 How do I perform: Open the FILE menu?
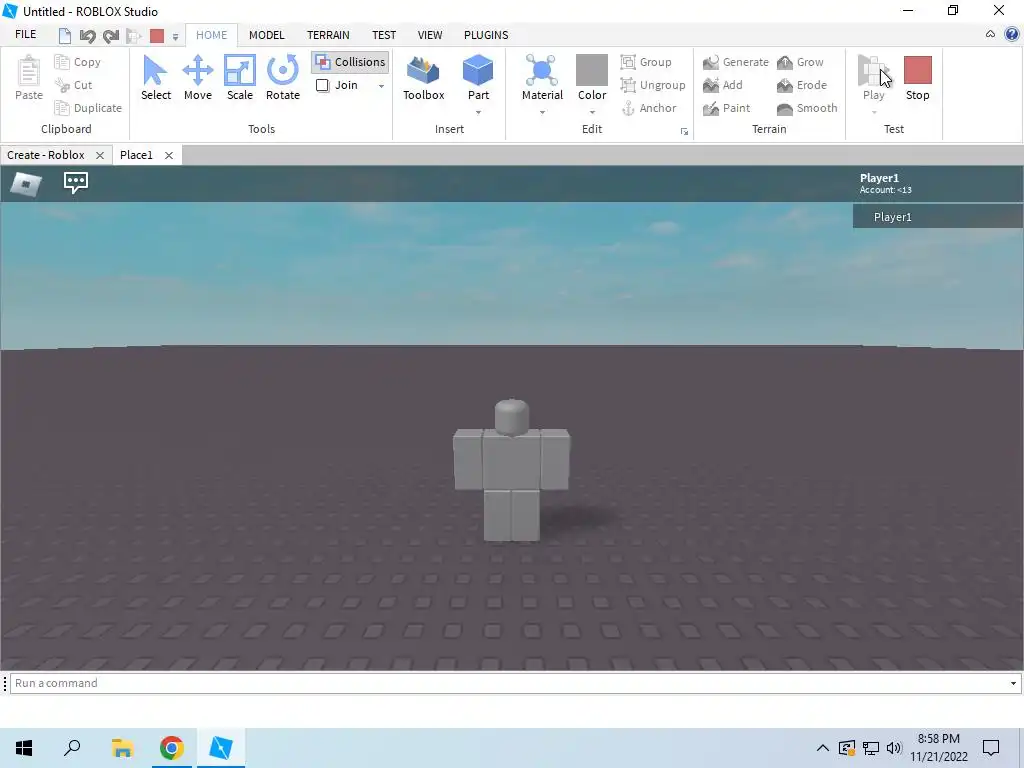coord(25,34)
